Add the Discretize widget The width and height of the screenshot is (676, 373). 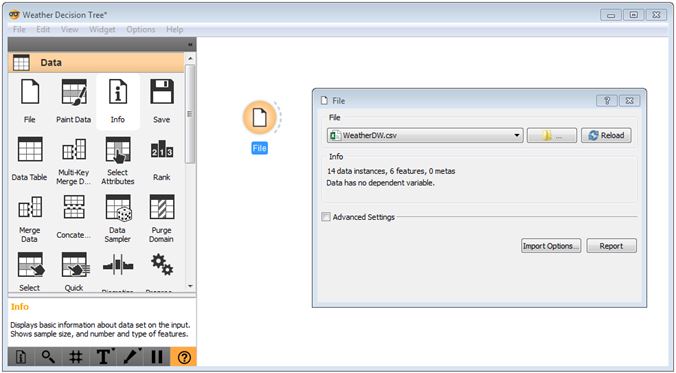(118, 272)
